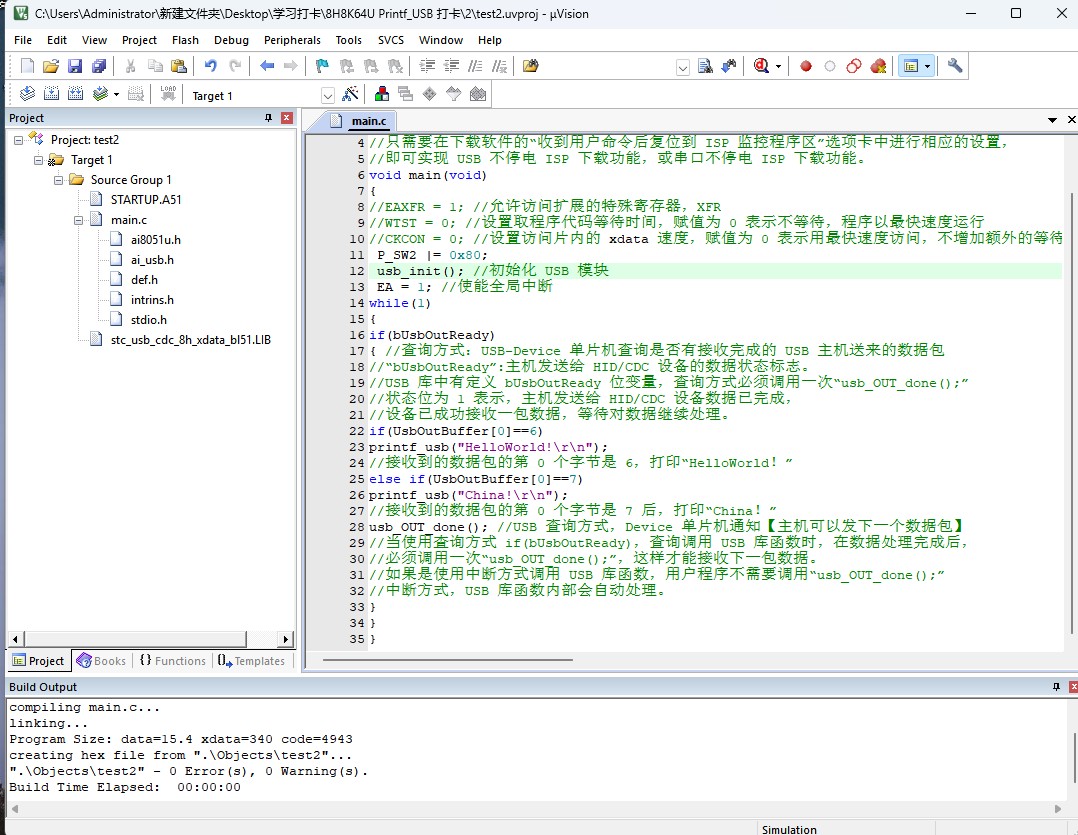
Task: Open Manage Project Items colored blocks icon
Action: point(382,94)
